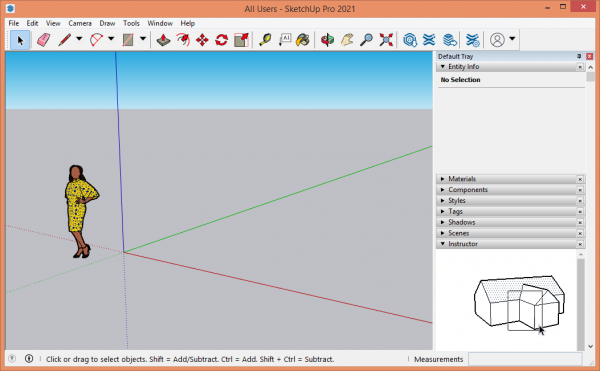Collapse the Entity Info panel
The height and width of the screenshot is (371, 600).
(x=443, y=67)
